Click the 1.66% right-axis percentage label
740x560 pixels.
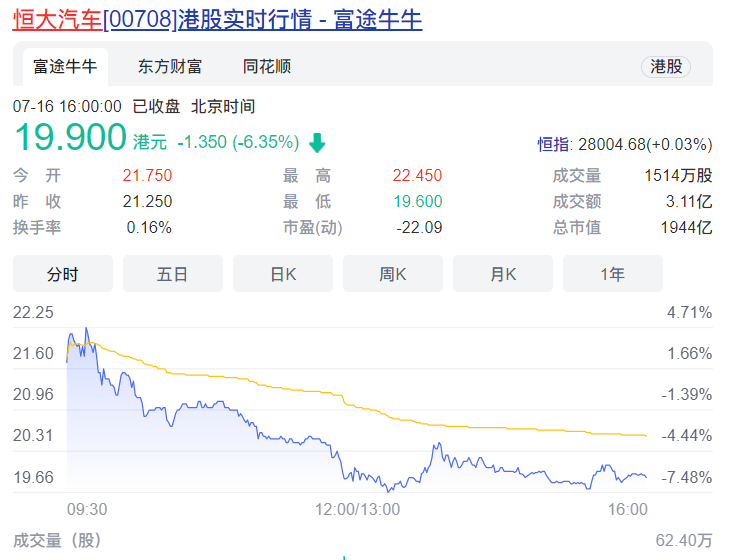pyautogui.click(x=690, y=353)
